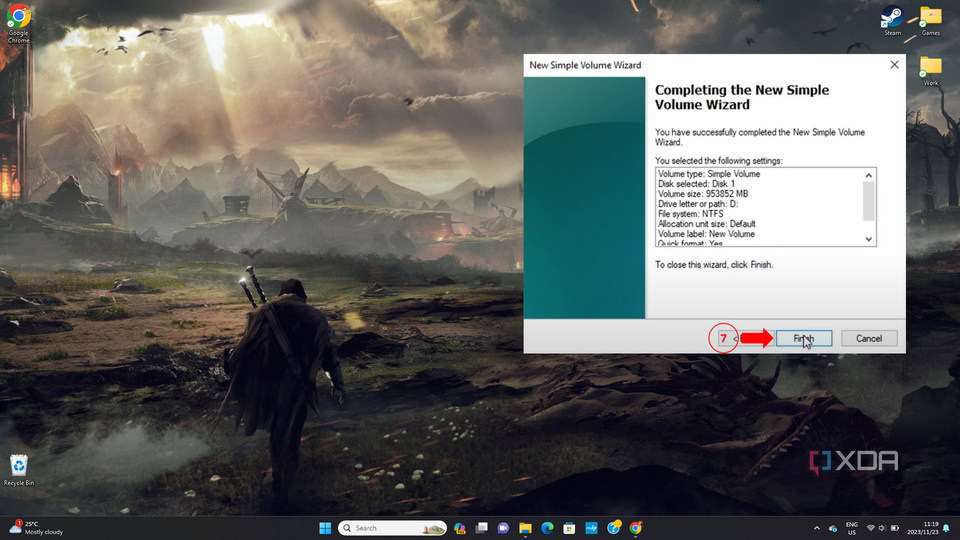Click the Wi-Fi network tray icon
Viewport: 960px width, 540px height.
[871, 528]
